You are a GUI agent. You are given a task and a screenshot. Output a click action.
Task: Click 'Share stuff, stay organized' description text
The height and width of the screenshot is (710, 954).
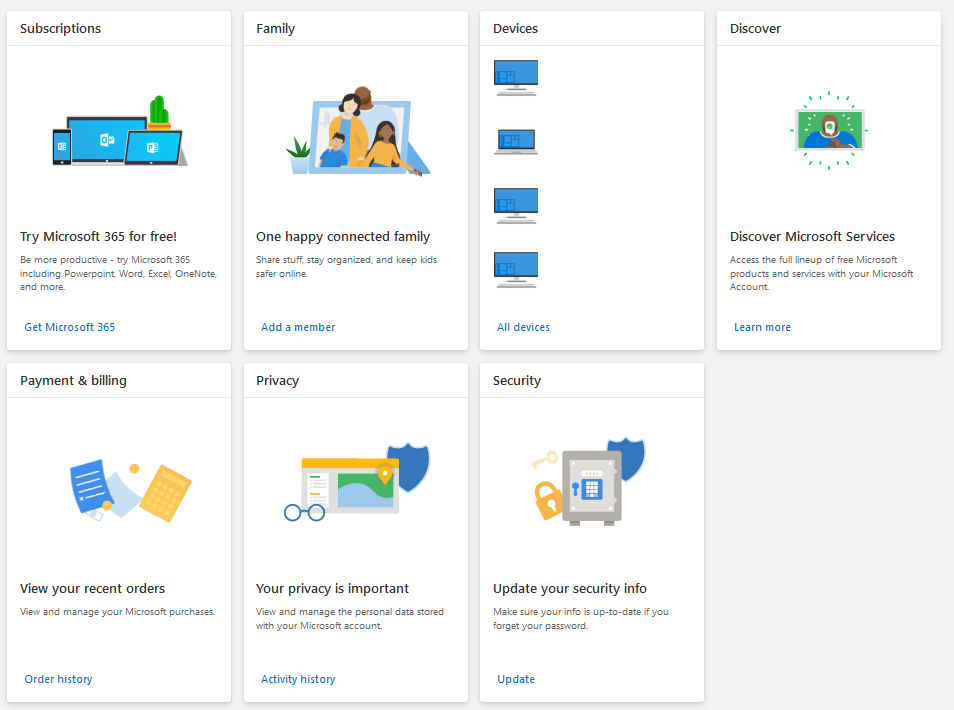coord(346,266)
